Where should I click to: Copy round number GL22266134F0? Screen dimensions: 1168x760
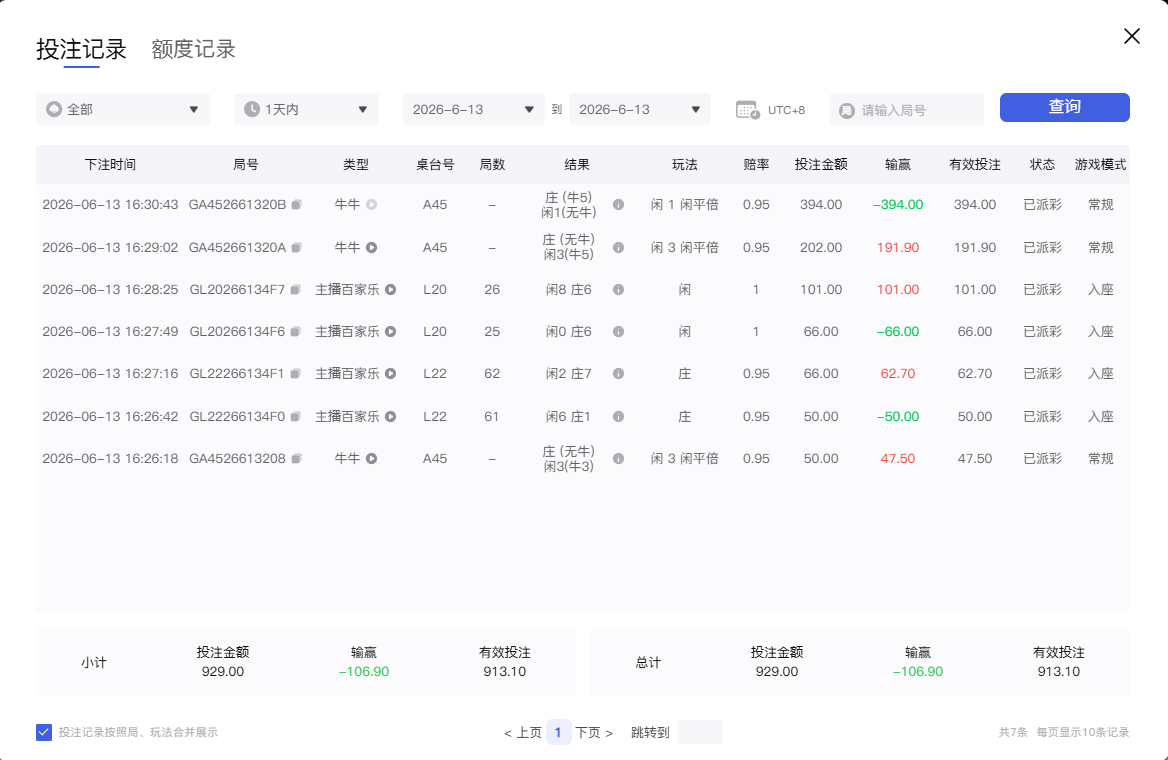tap(296, 417)
